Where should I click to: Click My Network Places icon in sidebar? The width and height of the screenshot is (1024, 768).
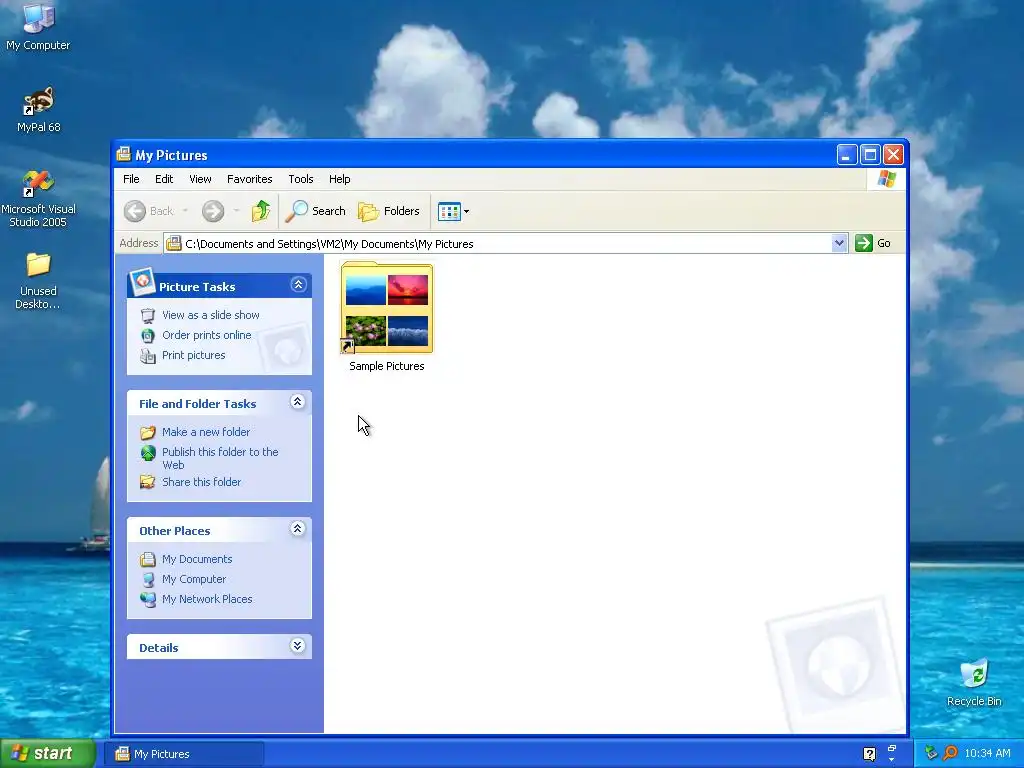pos(148,600)
